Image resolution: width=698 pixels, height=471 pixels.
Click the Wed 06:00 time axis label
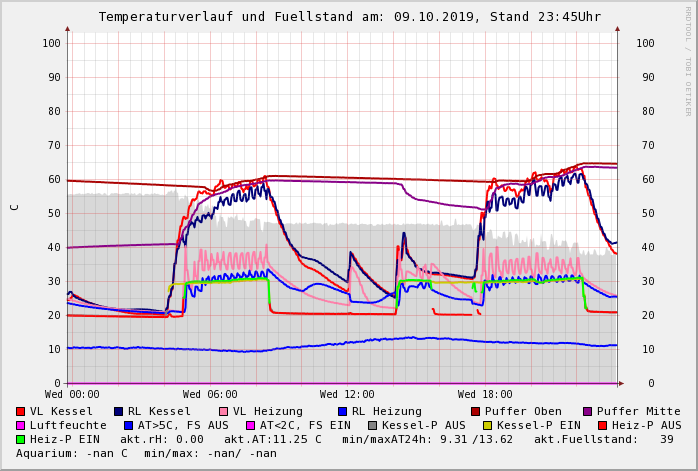point(209,395)
